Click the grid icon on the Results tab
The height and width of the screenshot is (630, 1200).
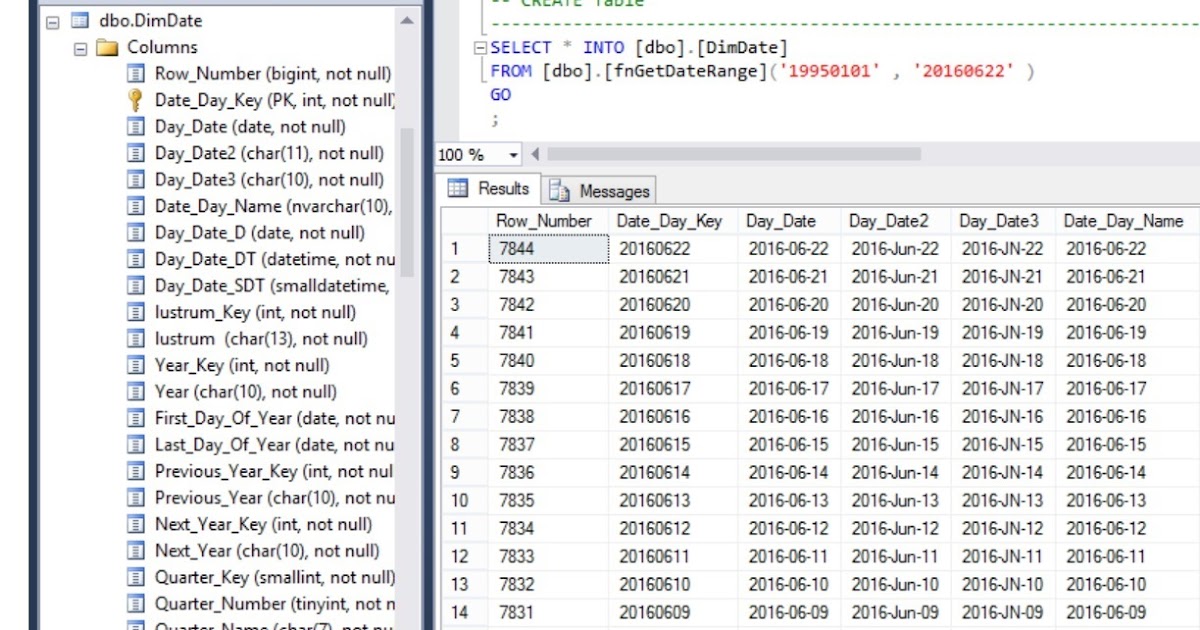coord(459,189)
